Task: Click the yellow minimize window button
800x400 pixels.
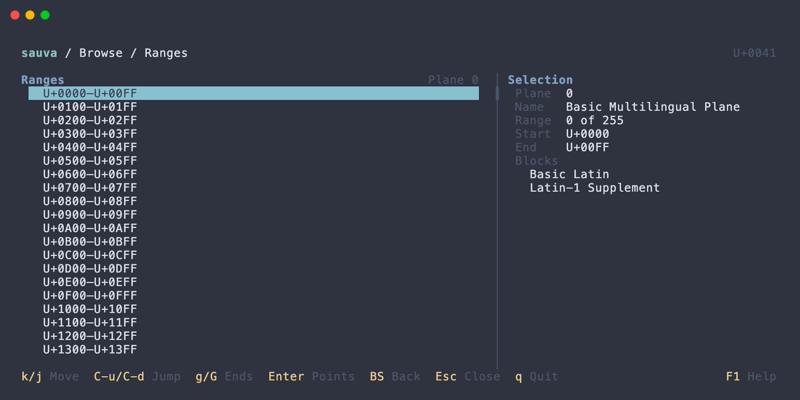Action: [x=30, y=15]
